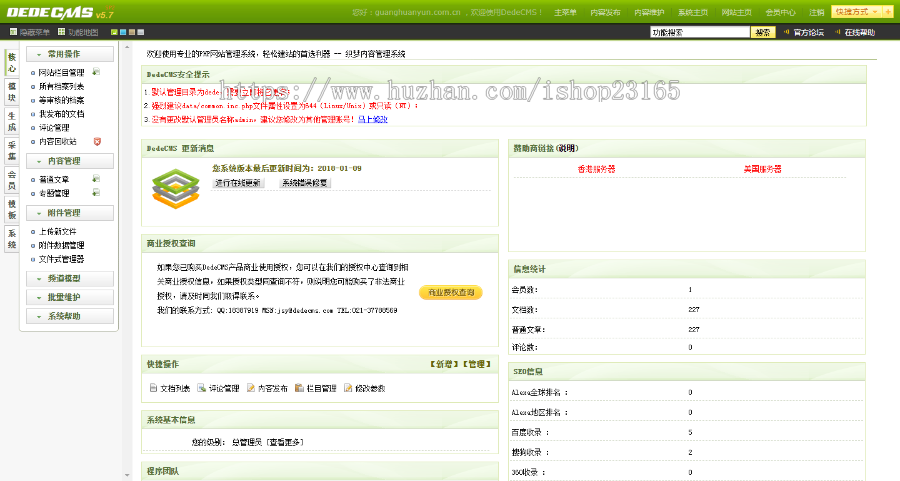Expand the 频道模型 section
Screen dimensions: 900x481
70,278
